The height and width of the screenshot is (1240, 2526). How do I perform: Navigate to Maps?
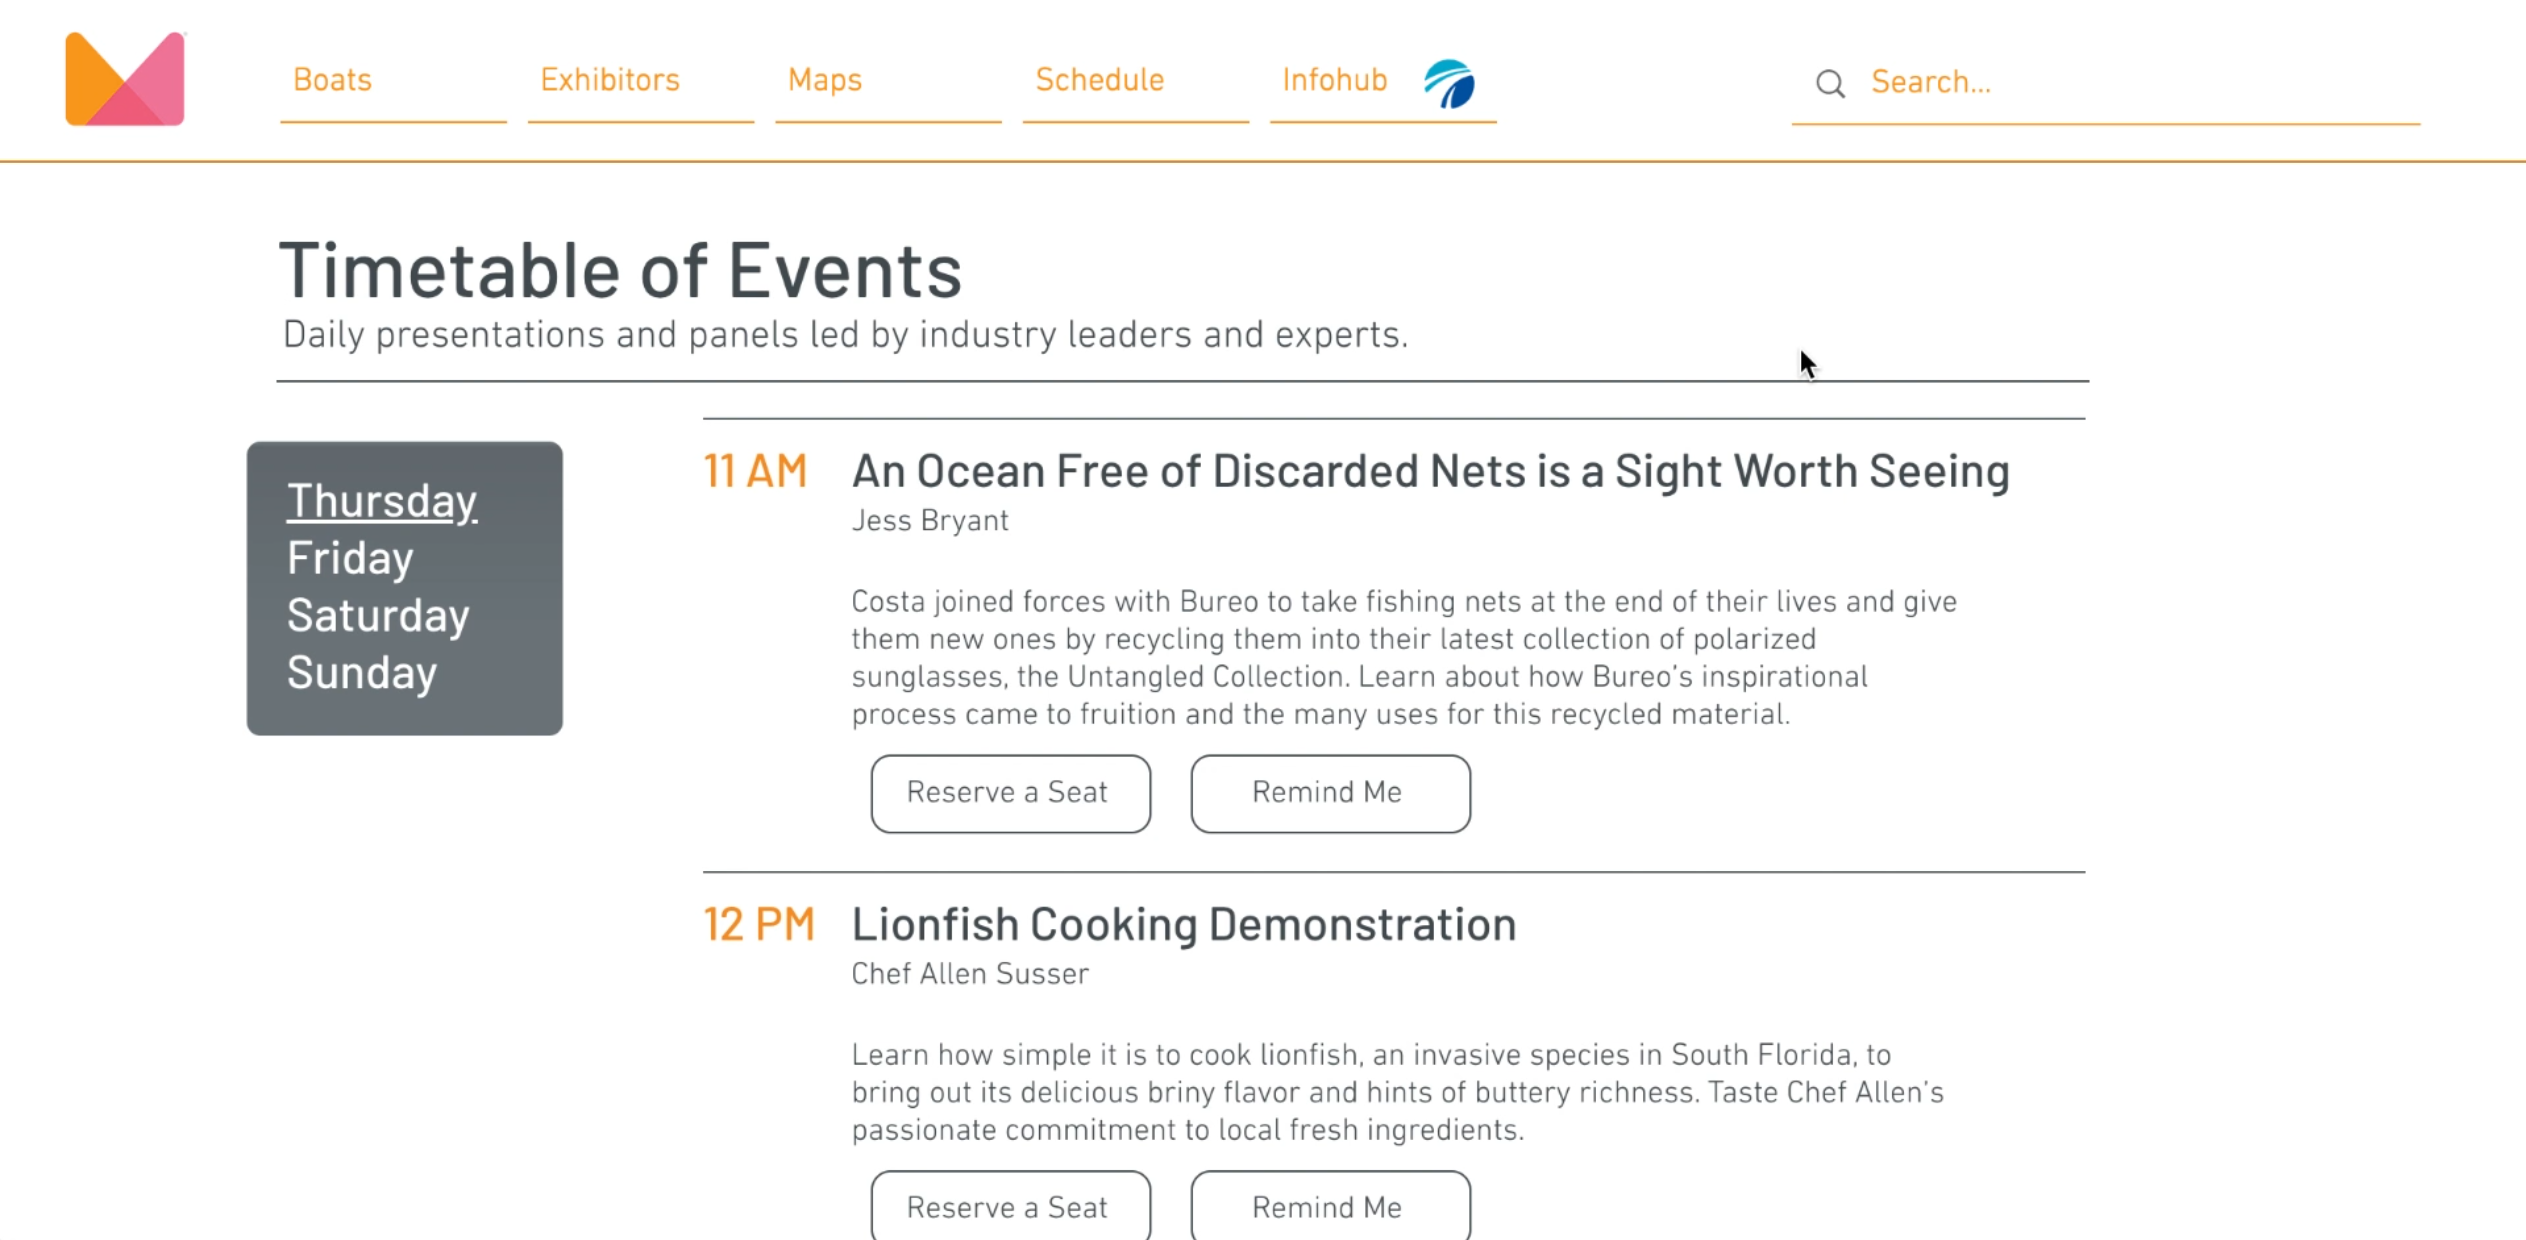tap(824, 80)
